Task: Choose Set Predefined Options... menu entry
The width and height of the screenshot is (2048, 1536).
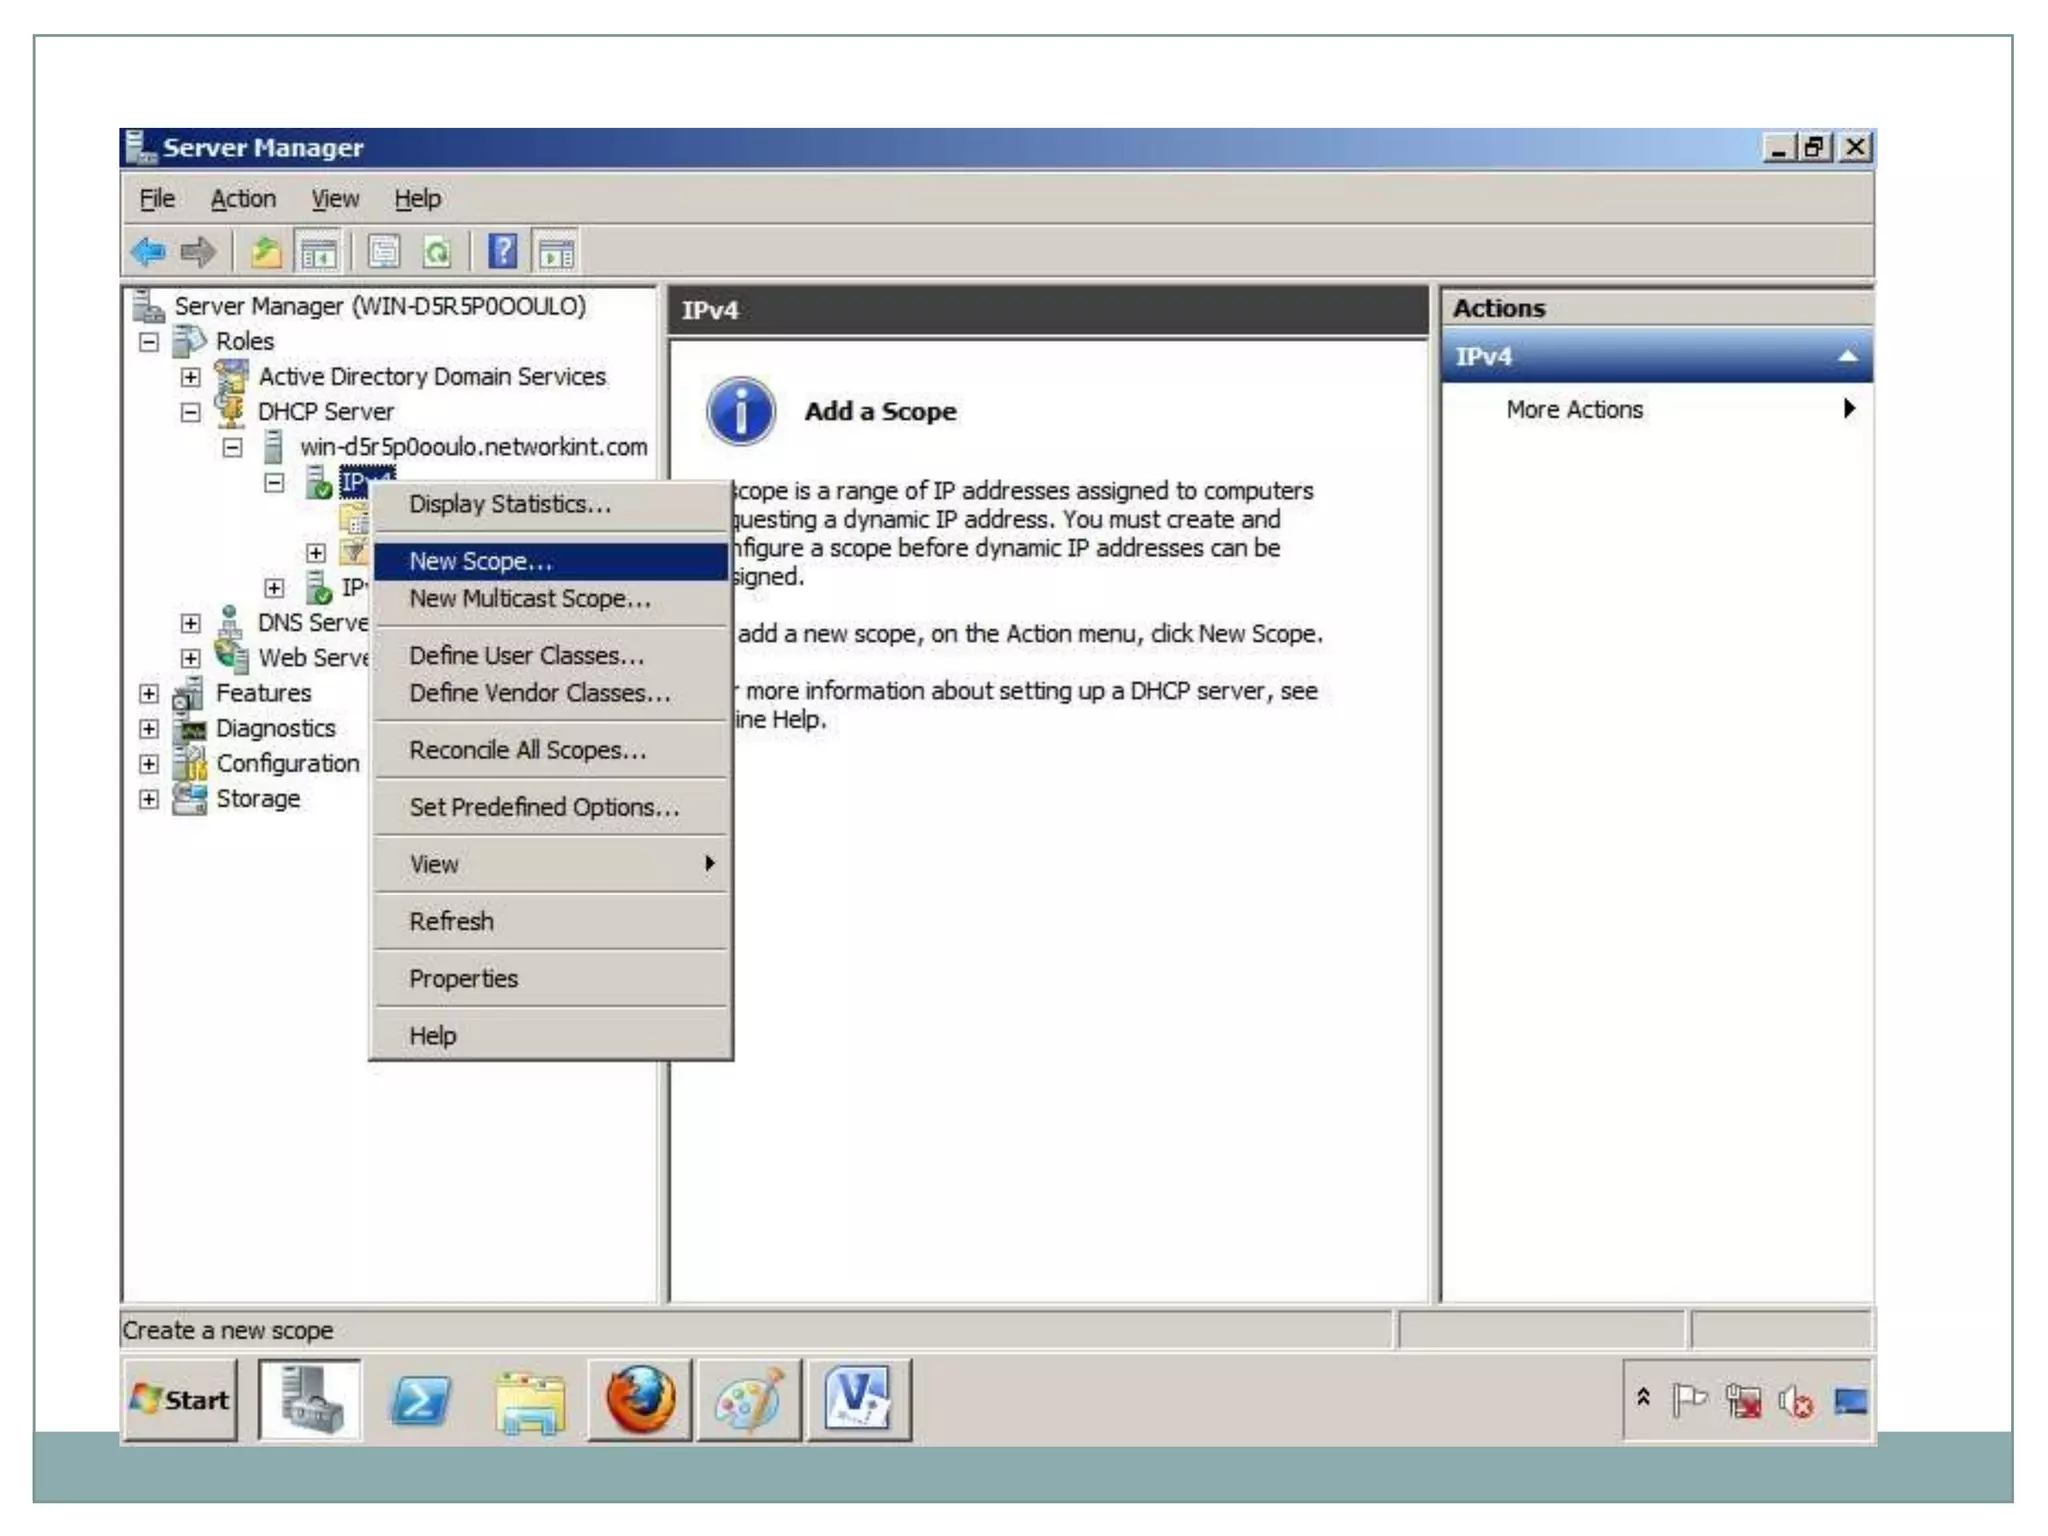Action: [x=551, y=807]
